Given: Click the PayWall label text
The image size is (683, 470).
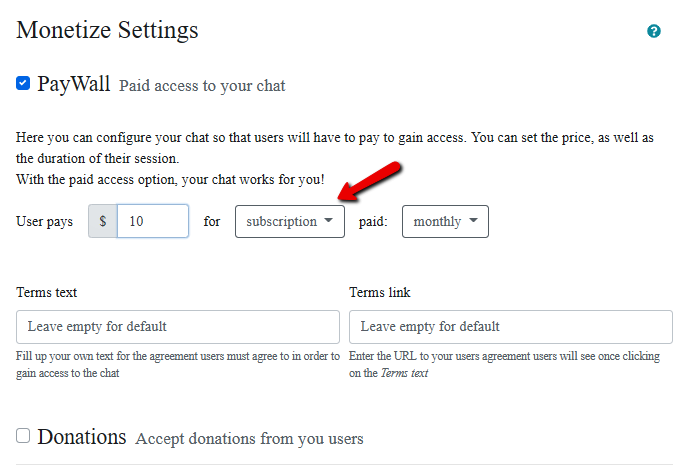Looking at the screenshot, I should pyautogui.click(x=74, y=84).
